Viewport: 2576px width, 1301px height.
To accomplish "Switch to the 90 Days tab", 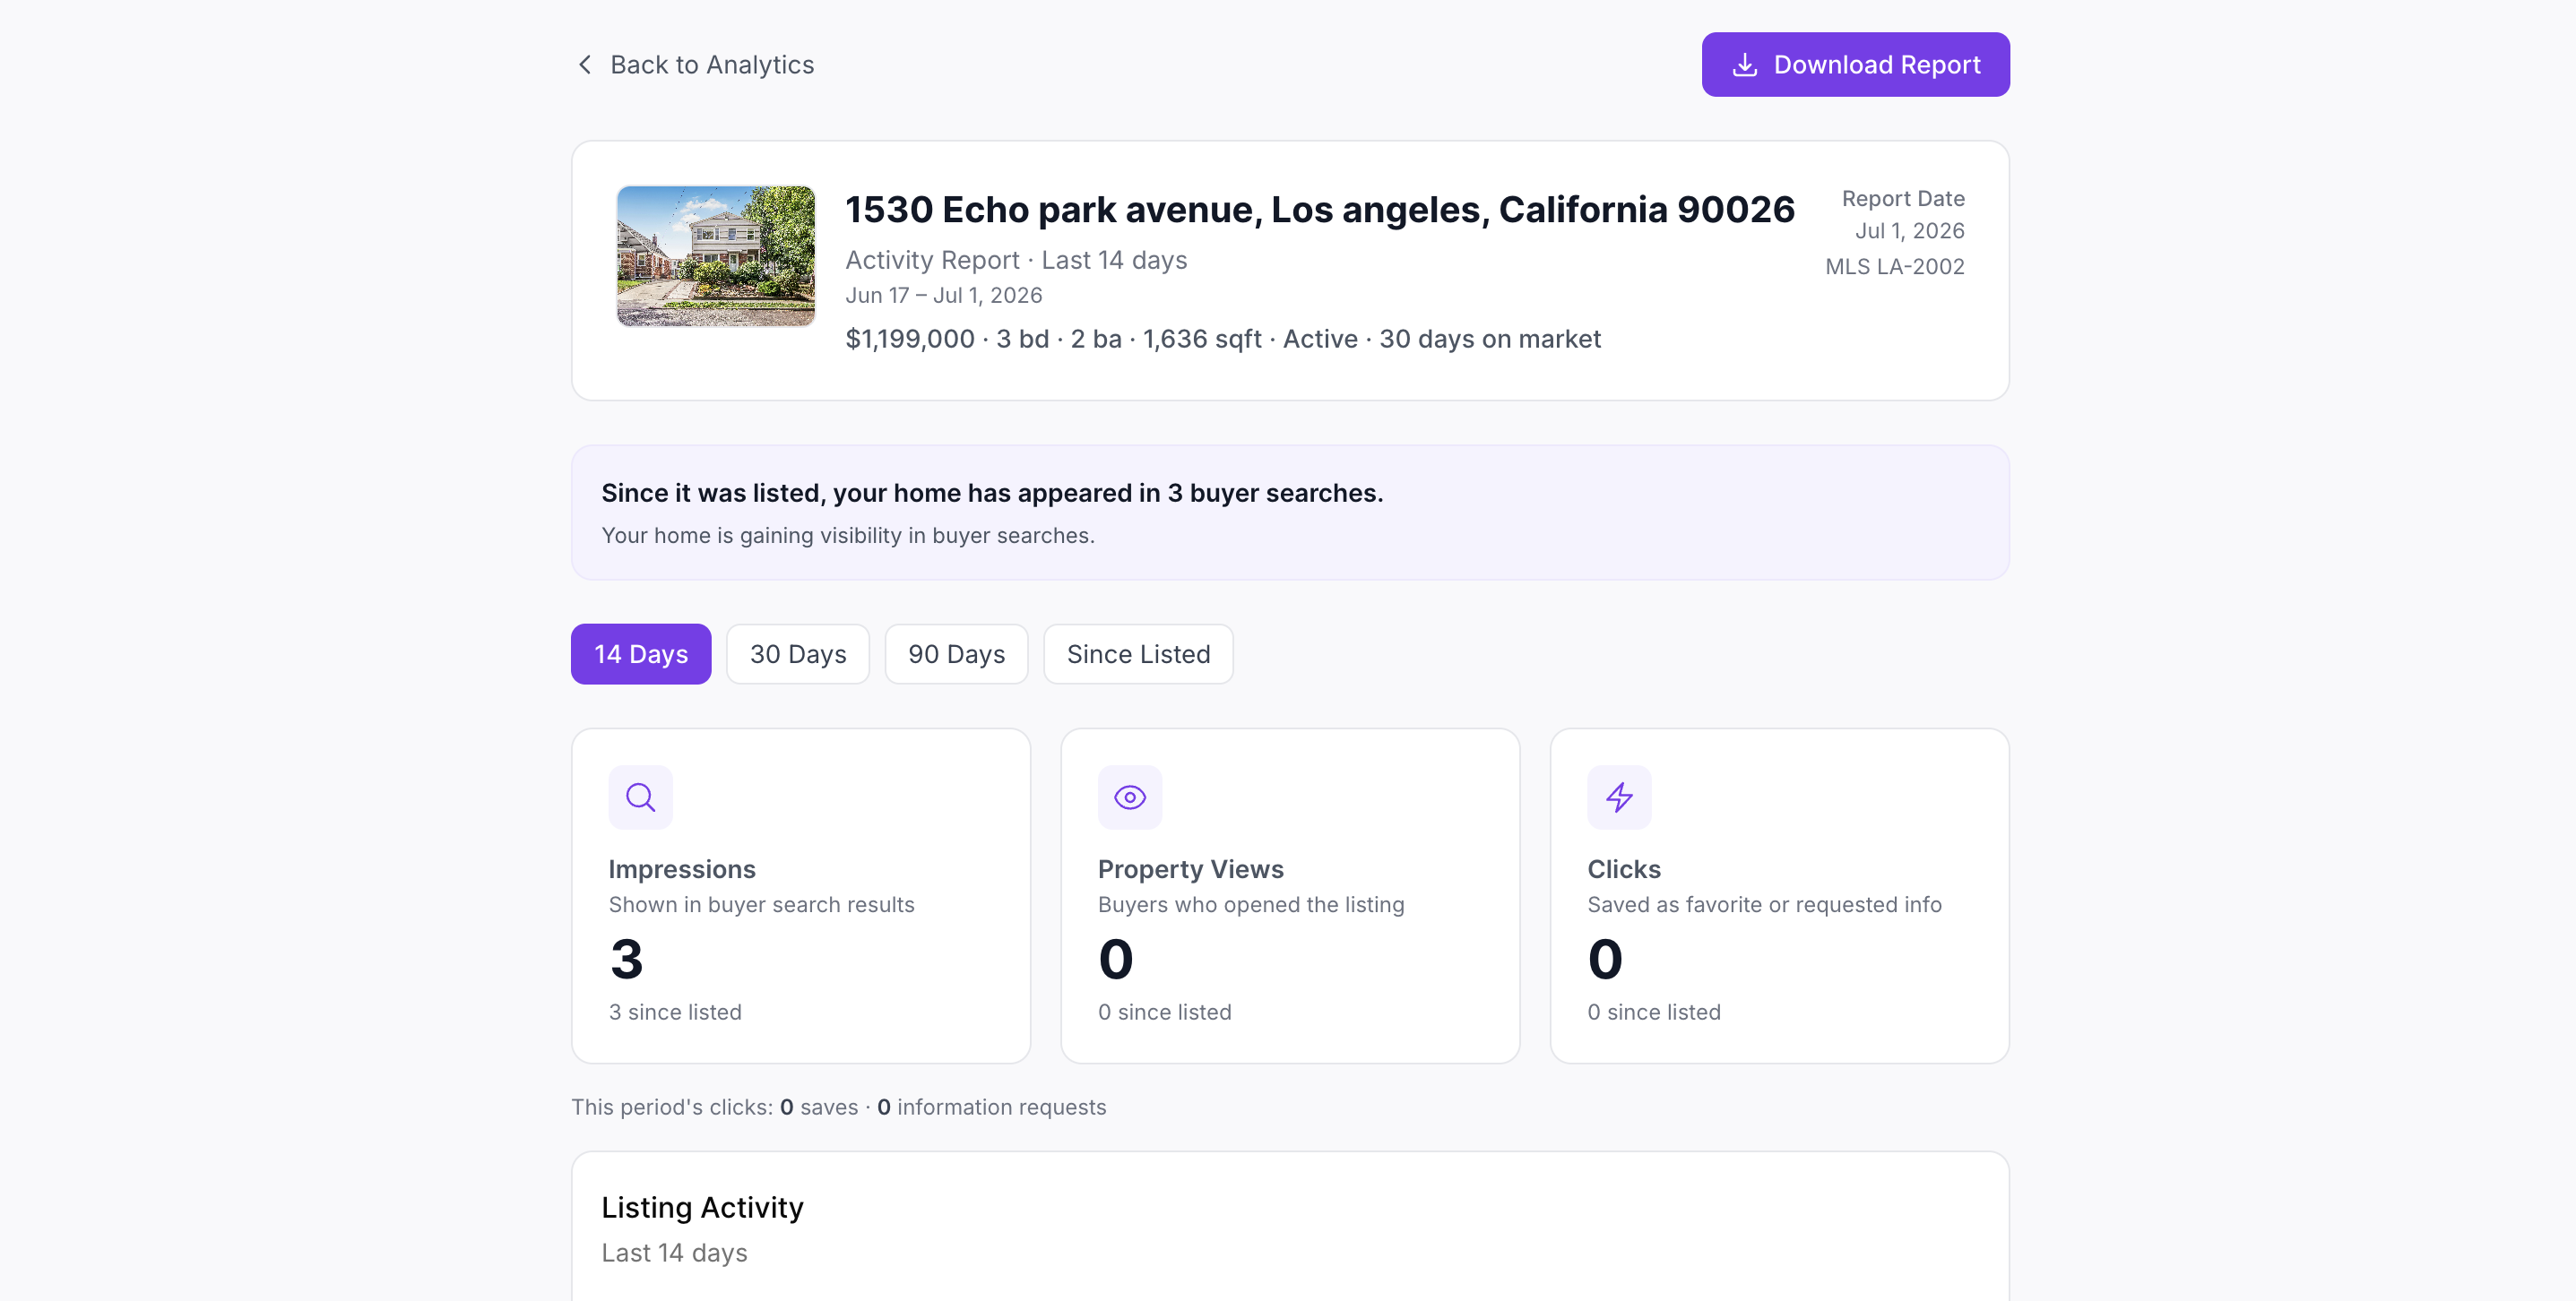I will tap(956, 654).
